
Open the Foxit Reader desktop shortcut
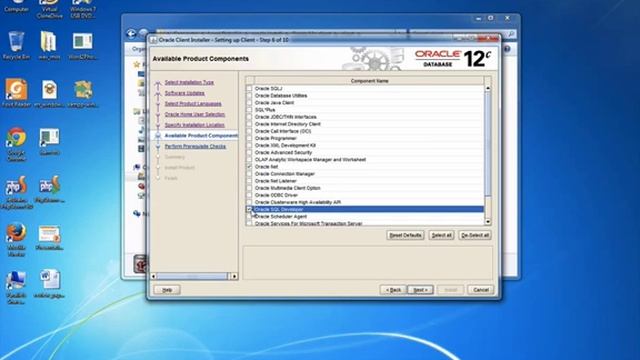(x=16, y=93)
